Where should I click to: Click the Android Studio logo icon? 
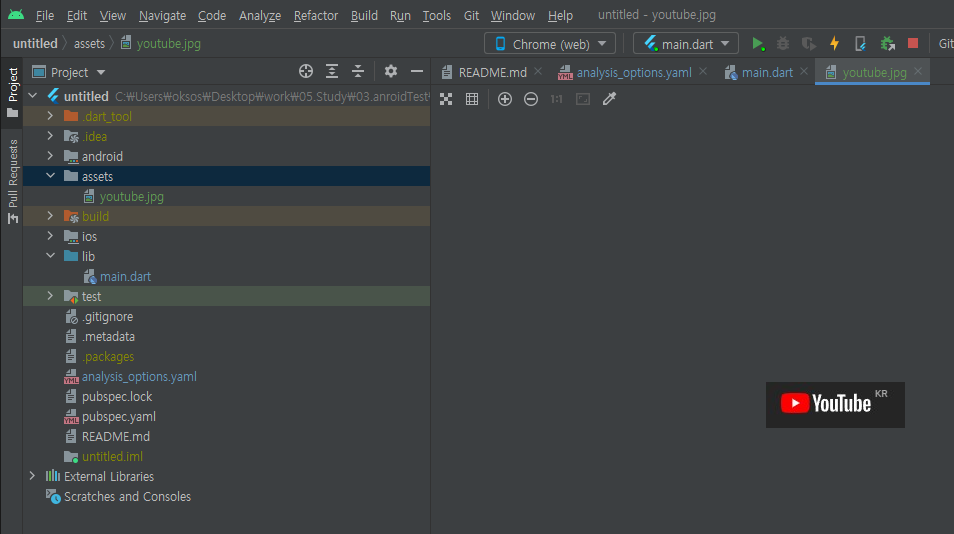point(16,15)
